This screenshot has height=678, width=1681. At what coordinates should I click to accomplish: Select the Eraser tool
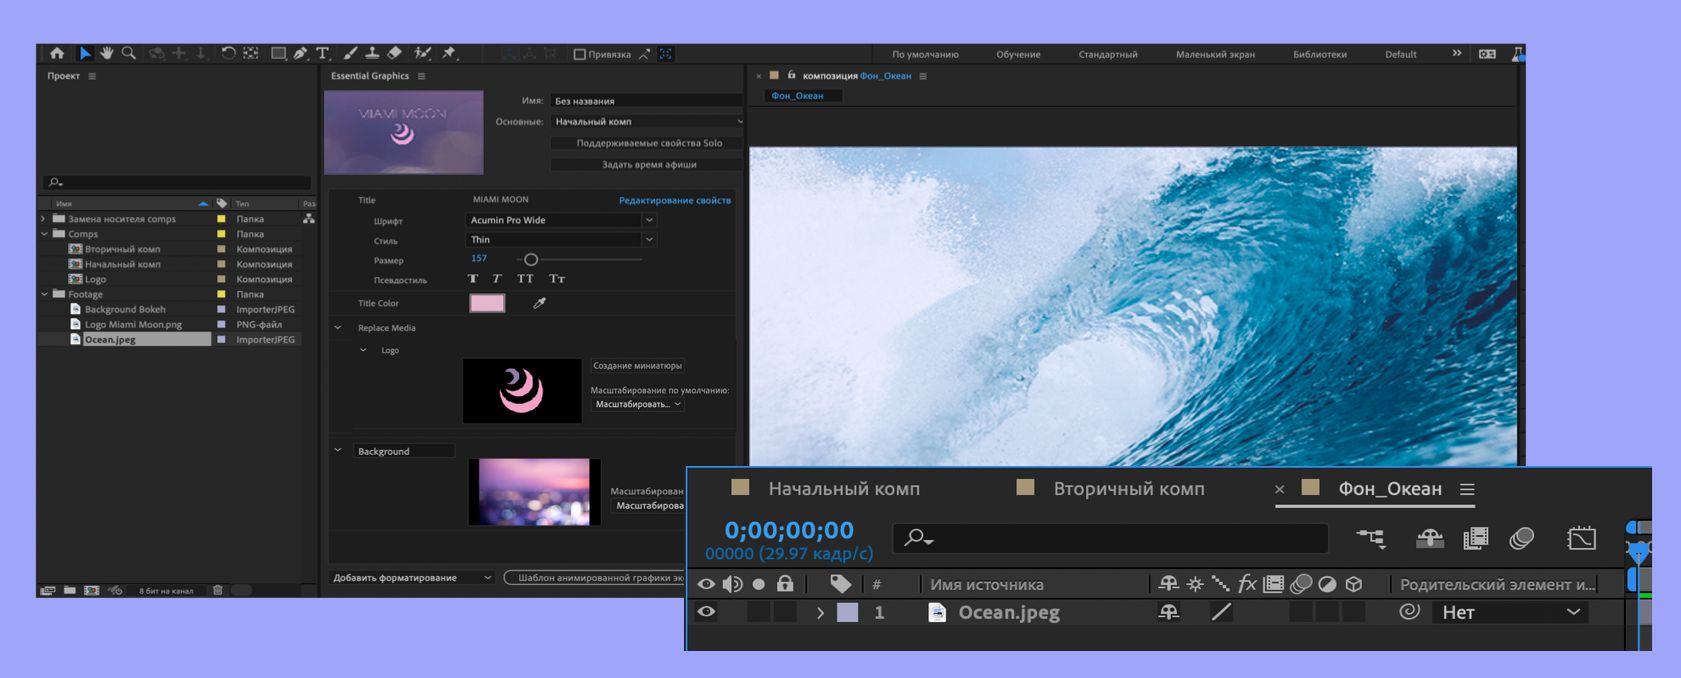[394, 54]
